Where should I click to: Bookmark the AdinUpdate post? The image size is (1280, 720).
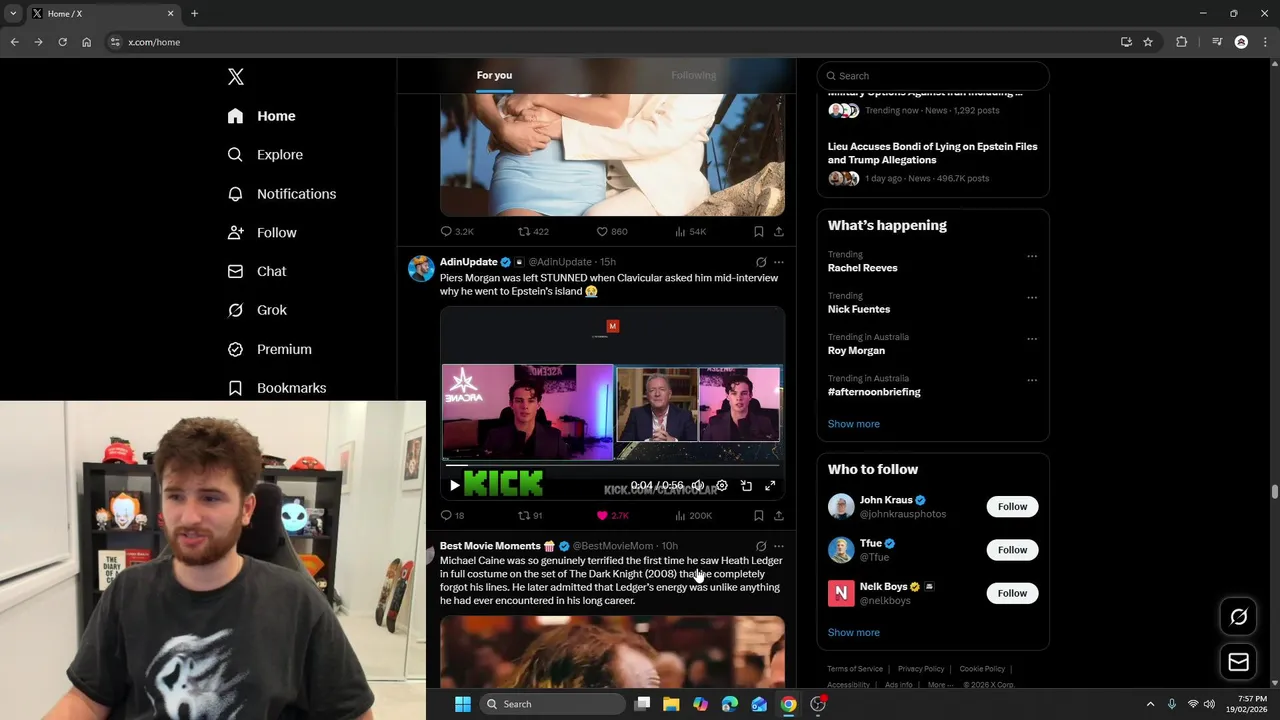coord(759,516)
